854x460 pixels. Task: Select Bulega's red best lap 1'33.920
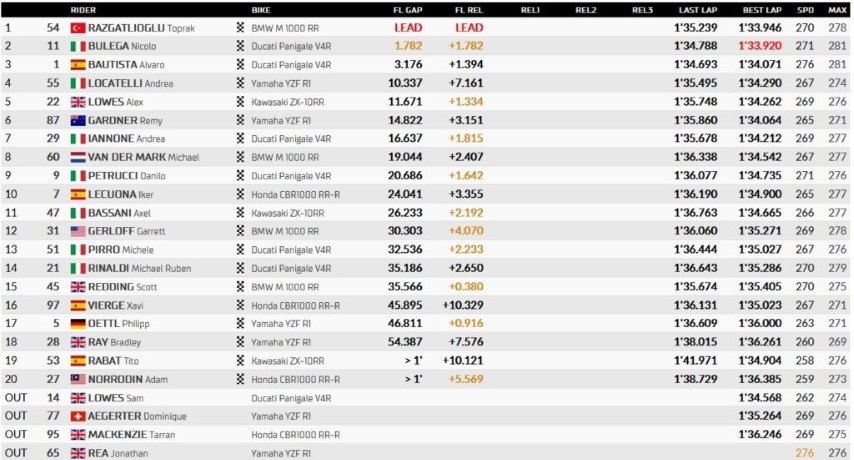(x=760, y=46)
